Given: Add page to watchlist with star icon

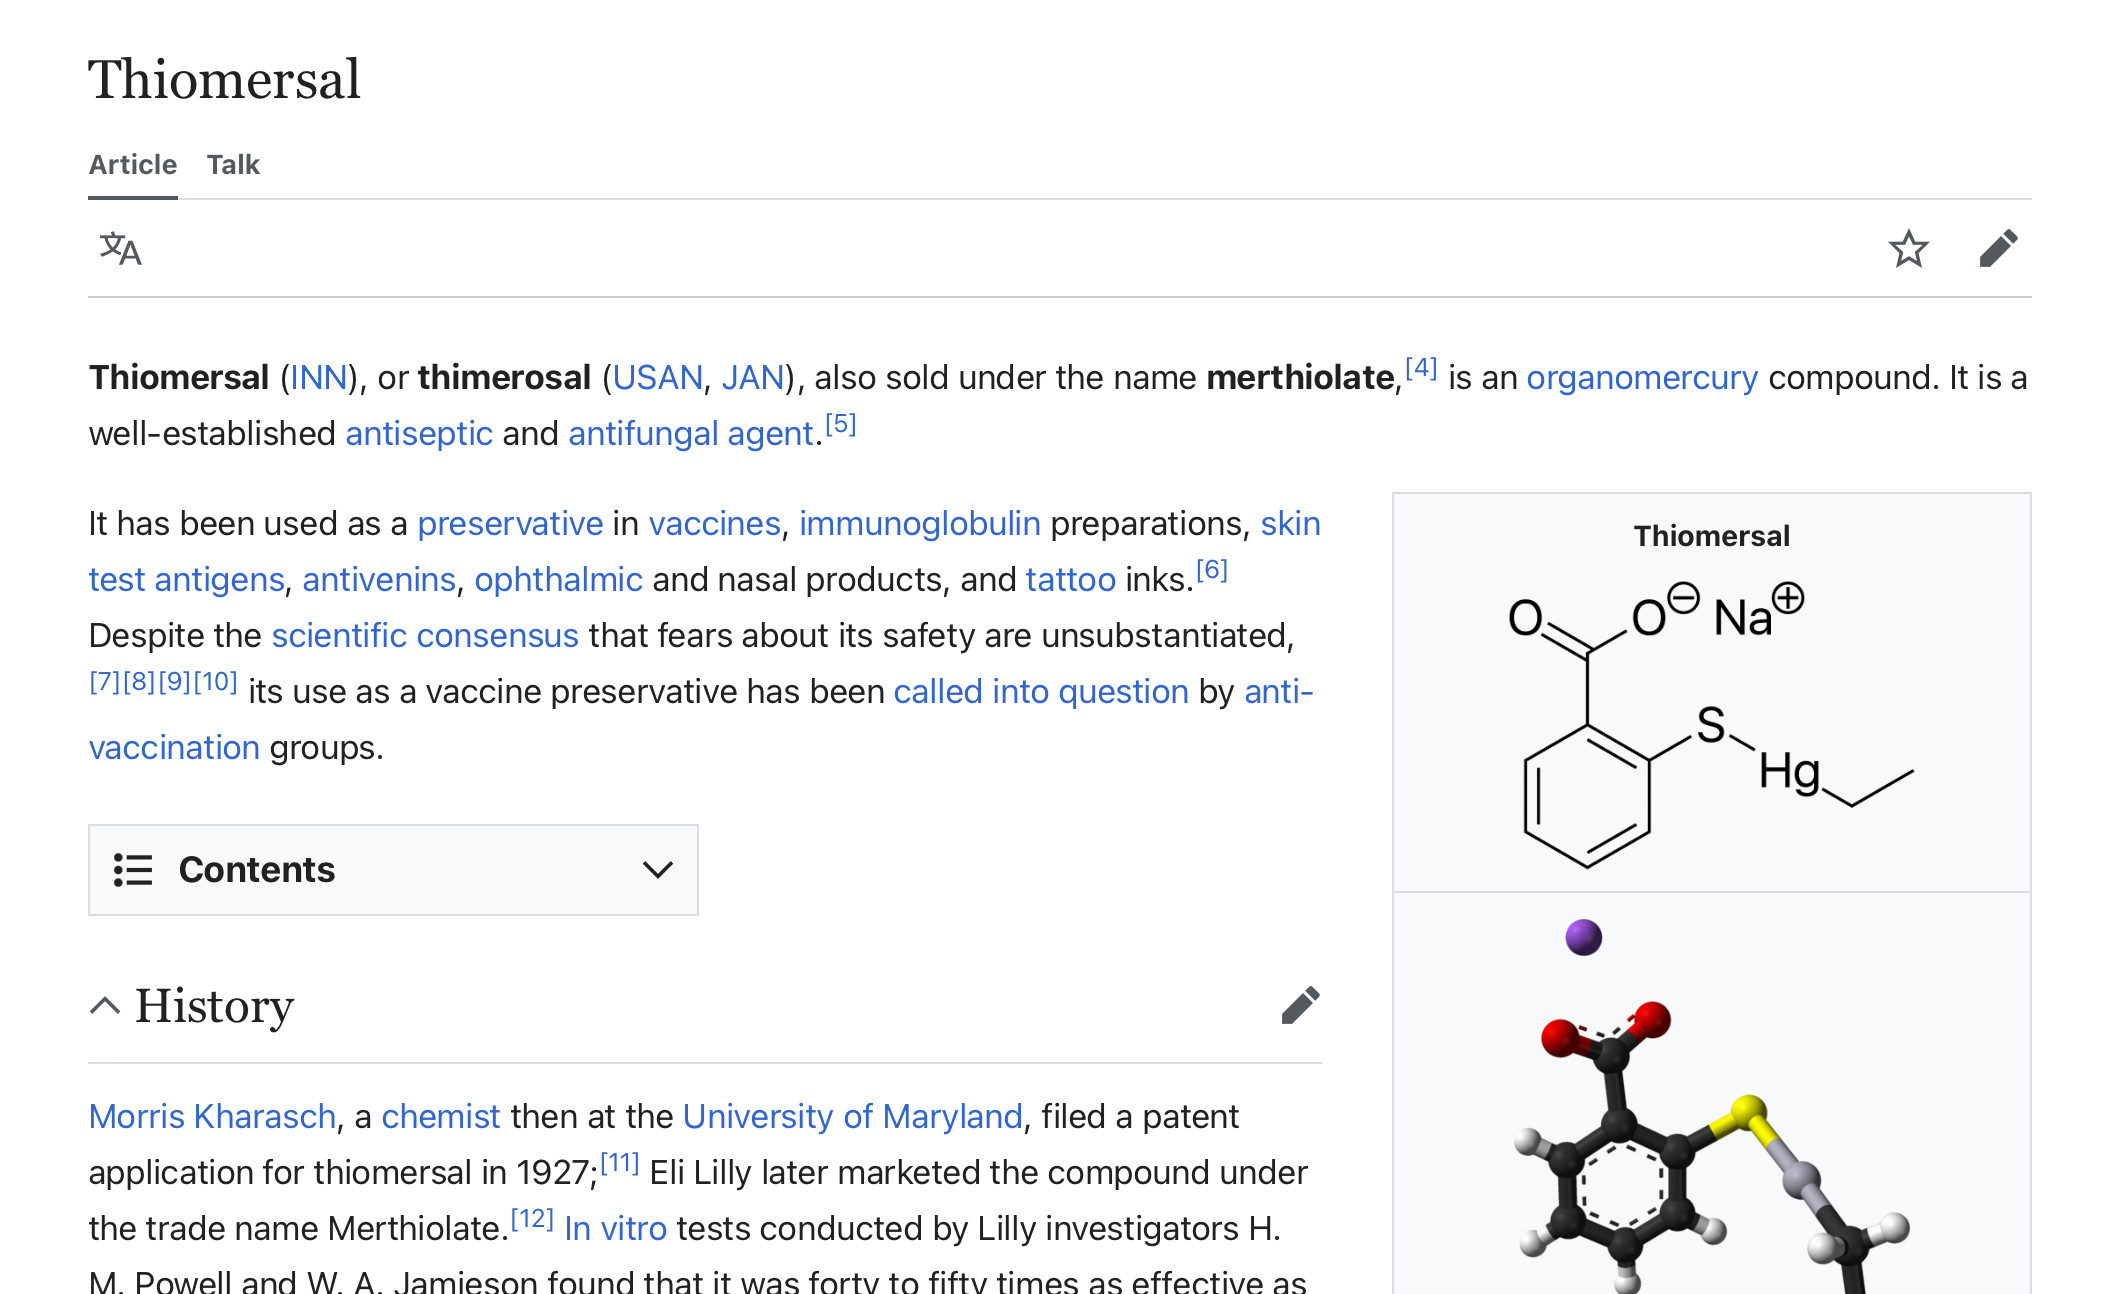Looking at the screenshot, I should point(1908,249).
